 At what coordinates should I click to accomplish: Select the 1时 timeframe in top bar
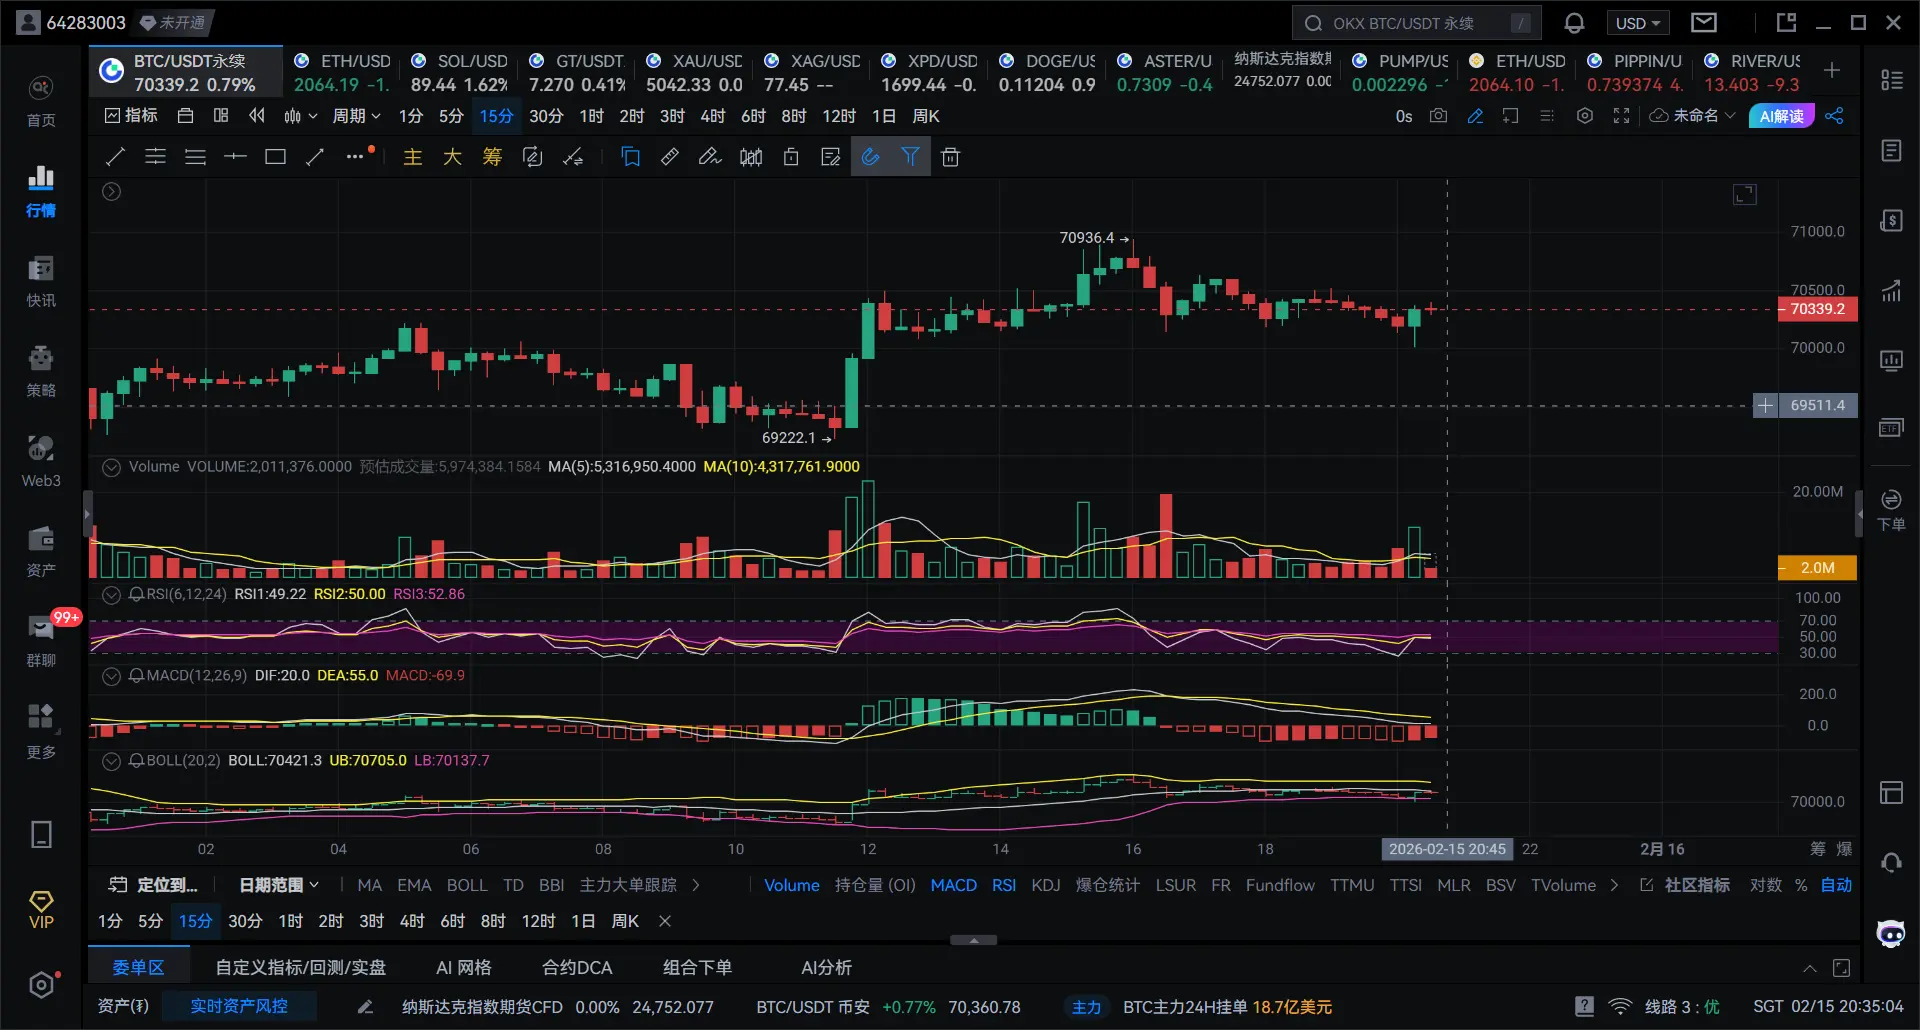point(591,116)
